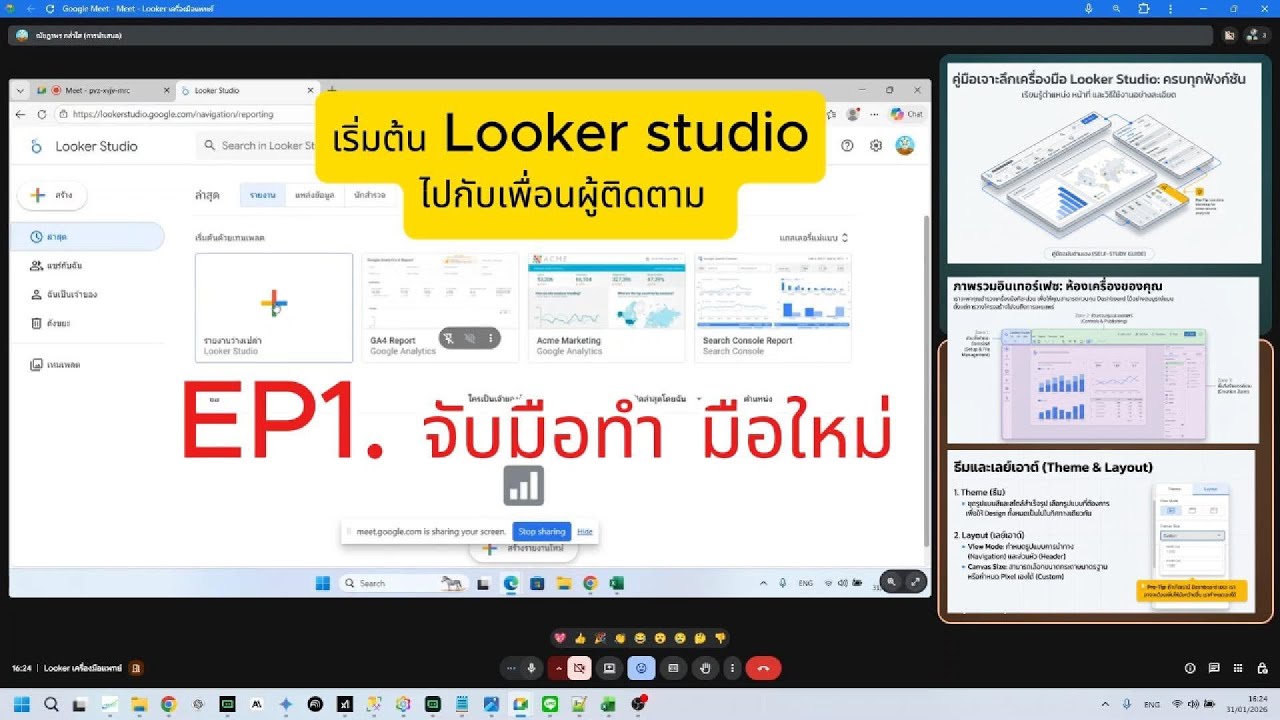The width and height of the screenshot is (1280, 720).
Task: Click the ENG language indicator
Action: (x=1152, y=704)
